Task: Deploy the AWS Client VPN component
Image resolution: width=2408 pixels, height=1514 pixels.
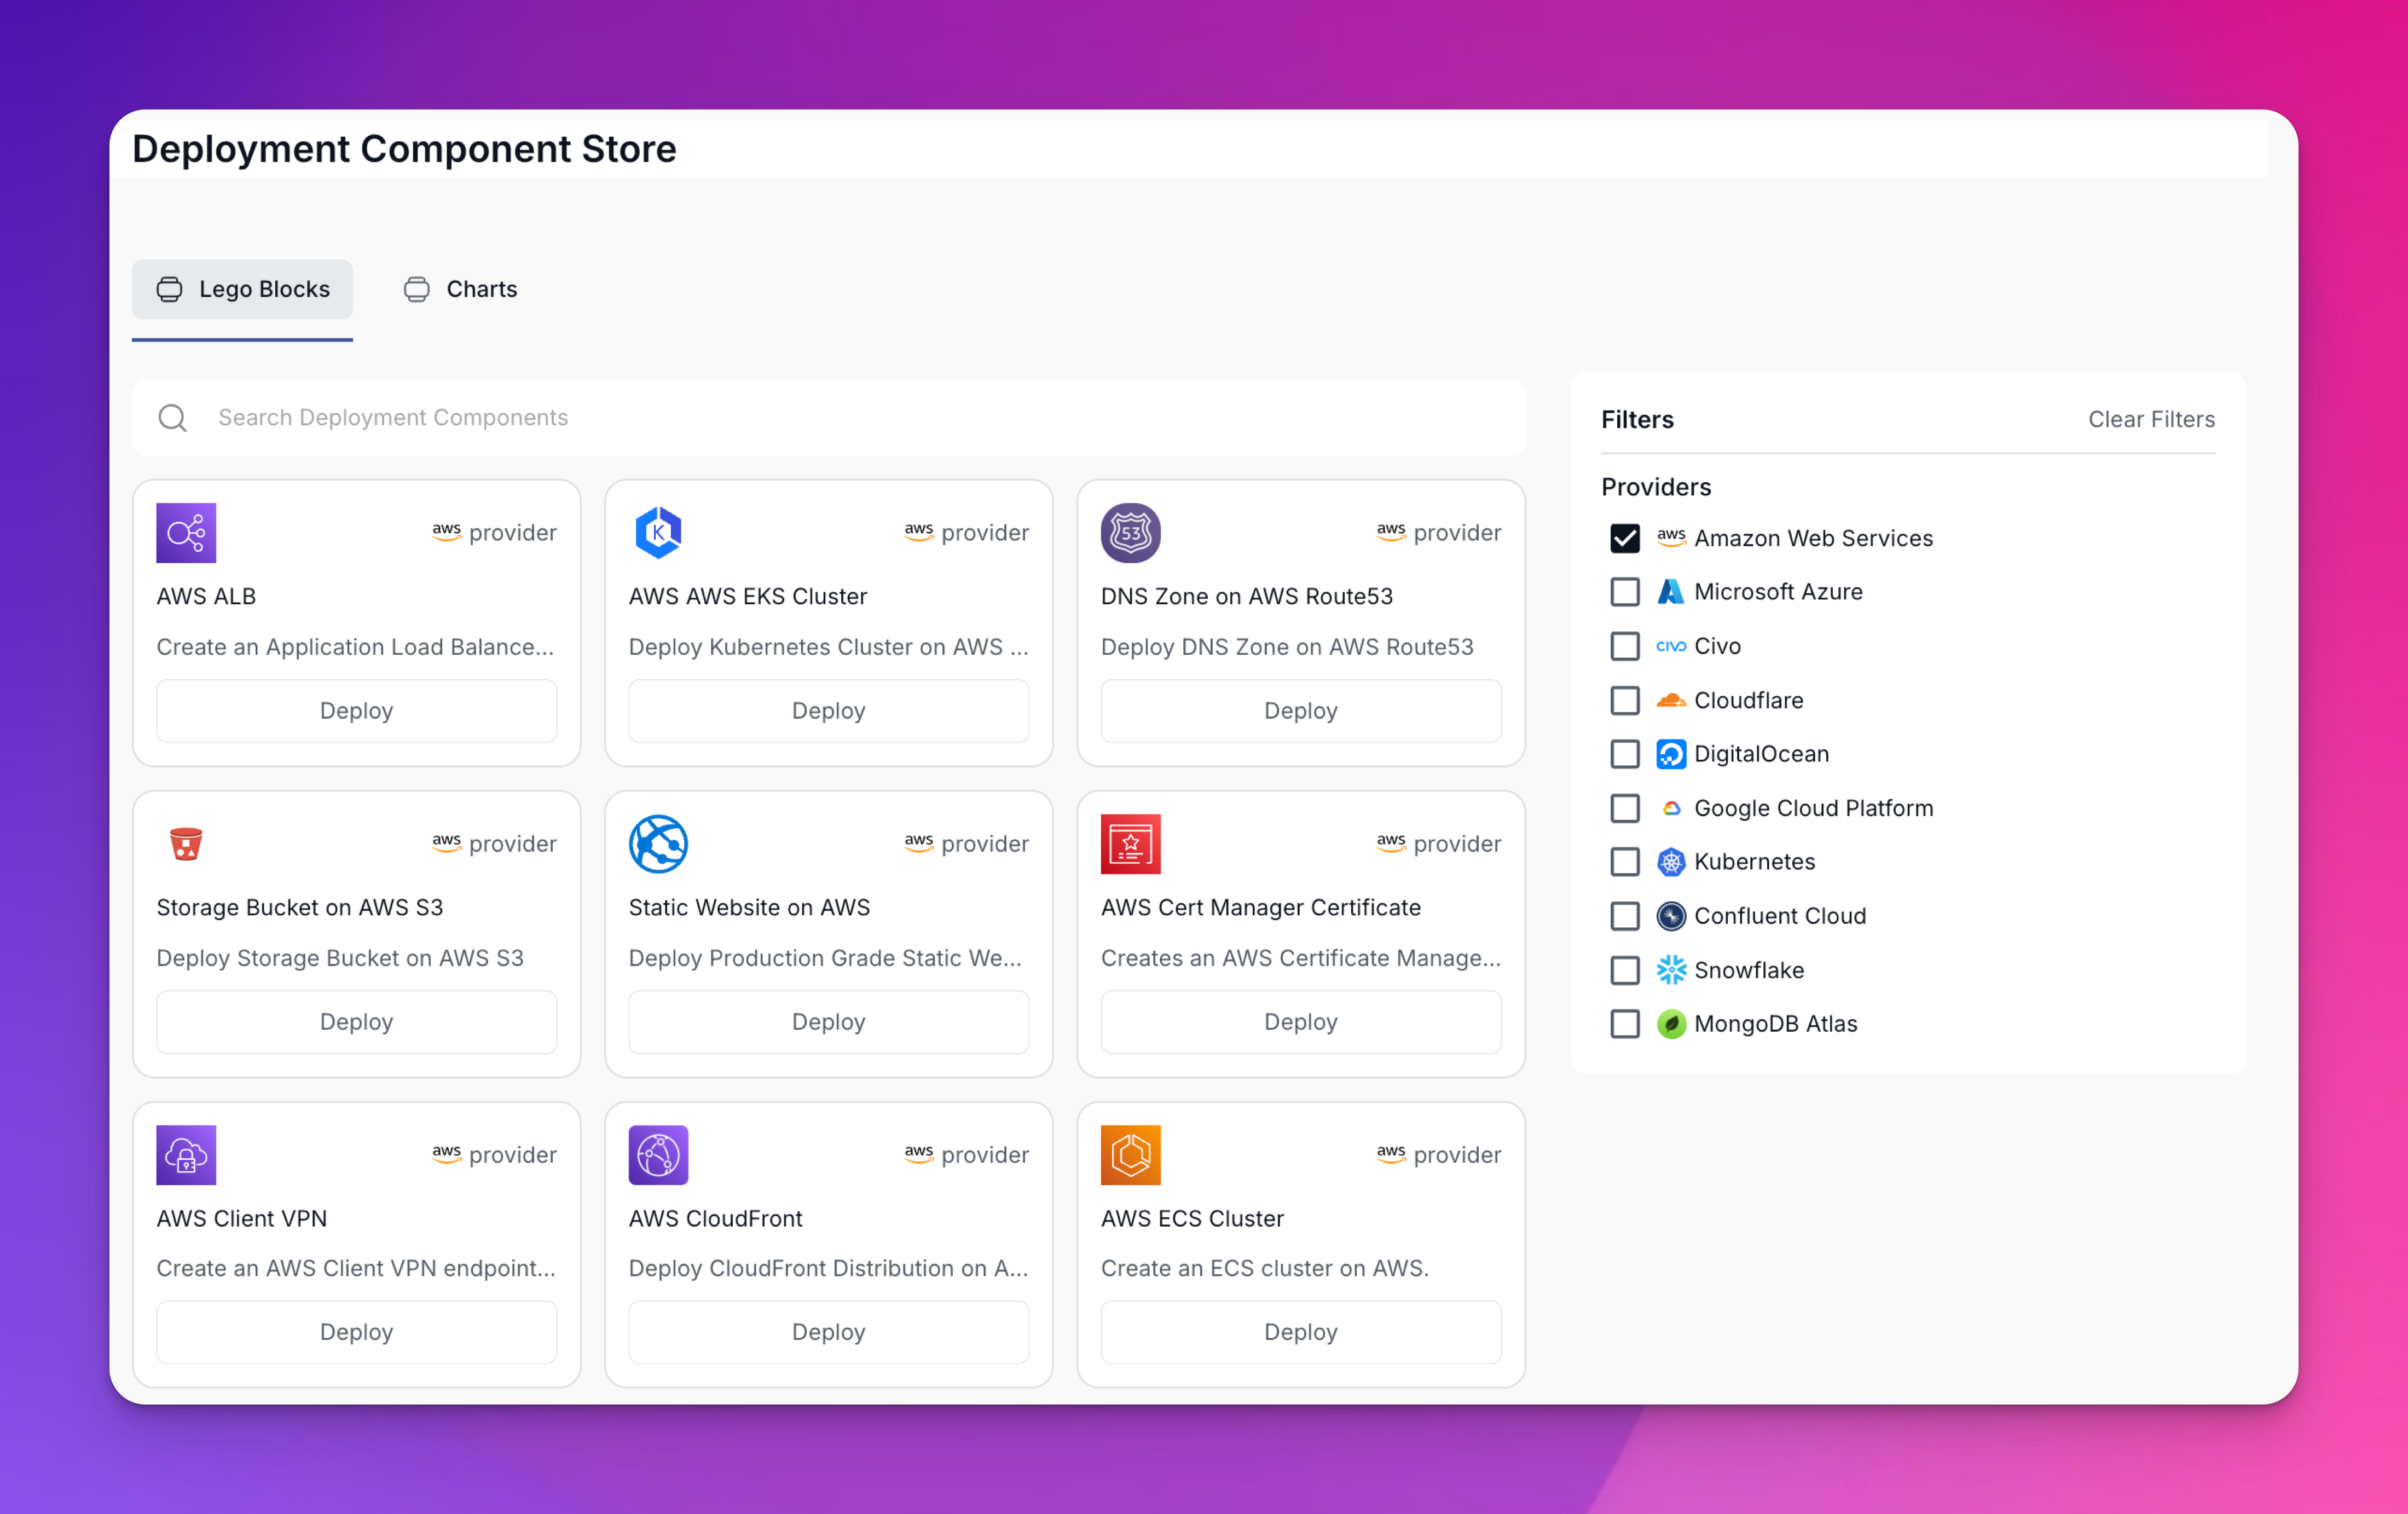Action: [356, 1332]
